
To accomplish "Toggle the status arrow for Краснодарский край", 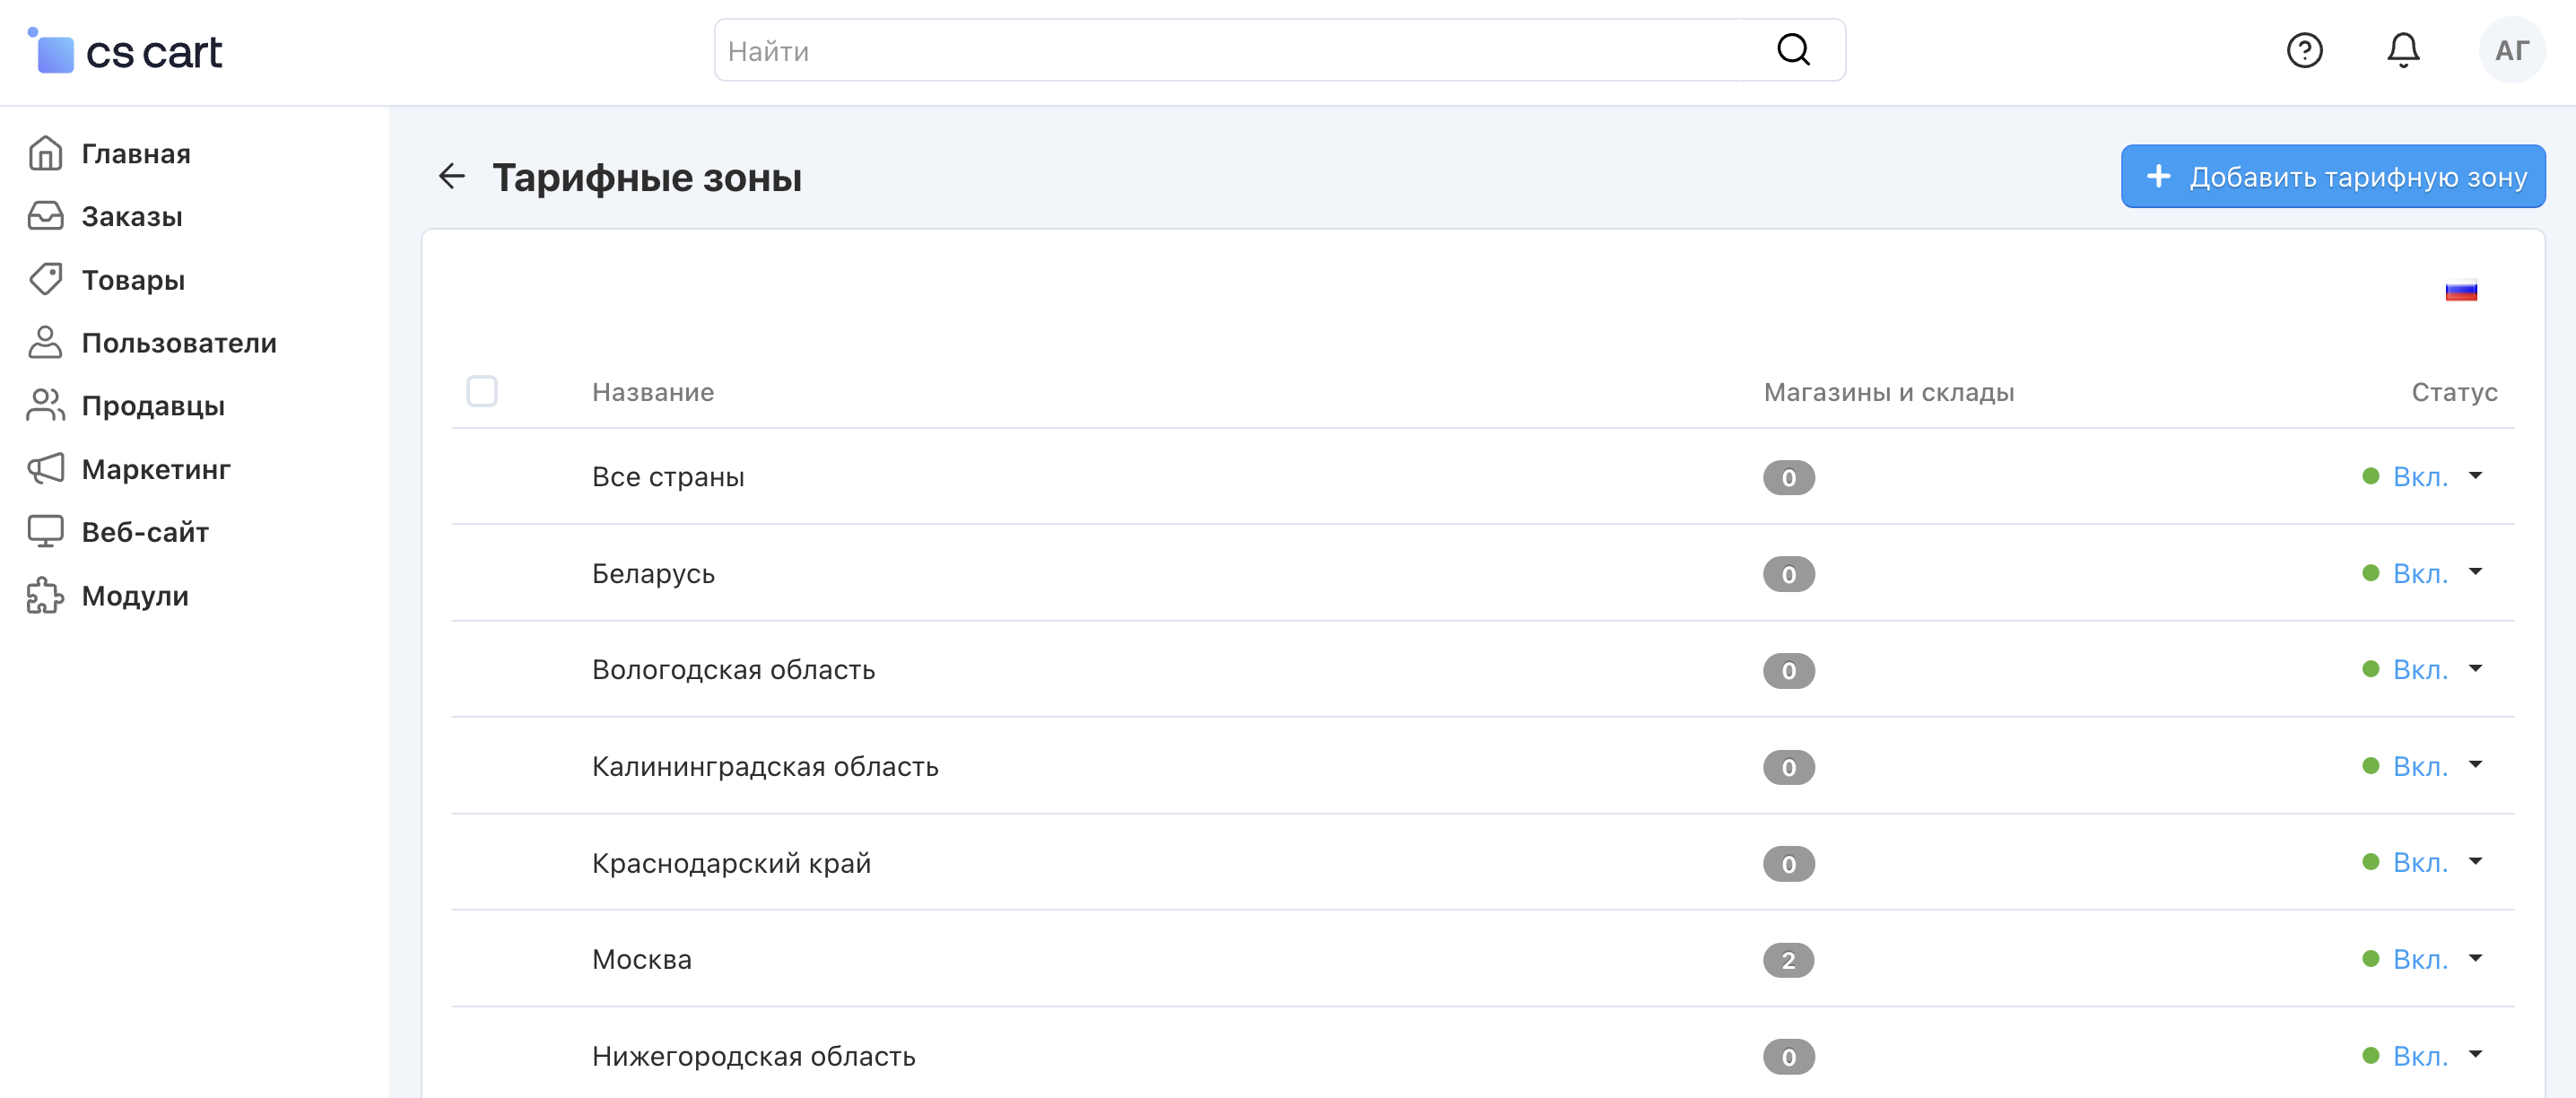I will click(x=2475, y=862).
